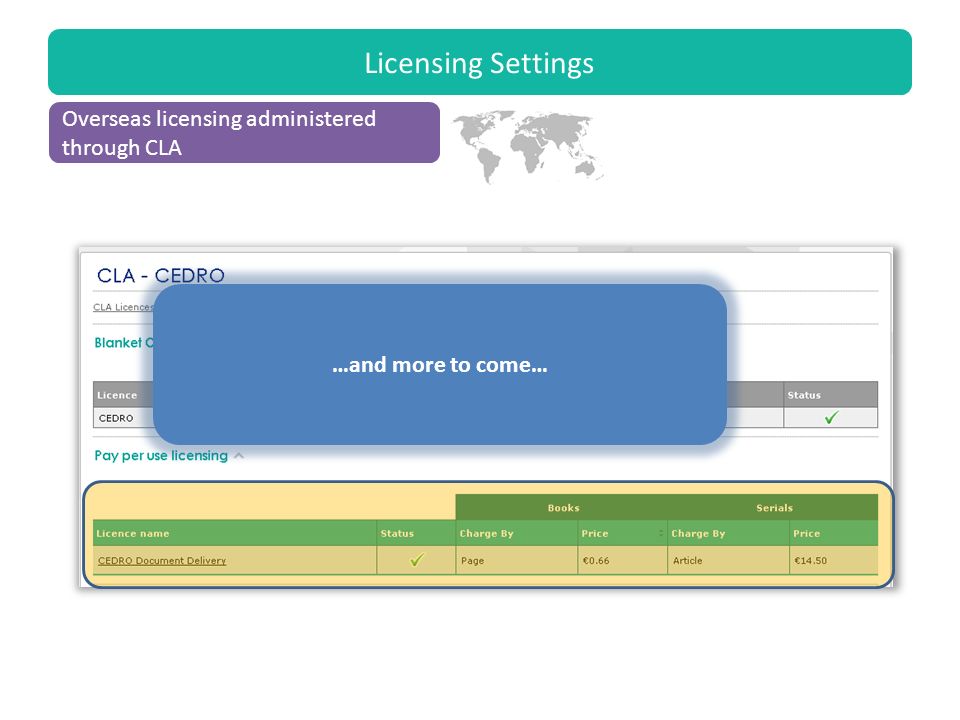This screenshot has width=960, height=720.
Task: Click the CEDRO licence cell in blanket table
Action: [x=124, y=418]
